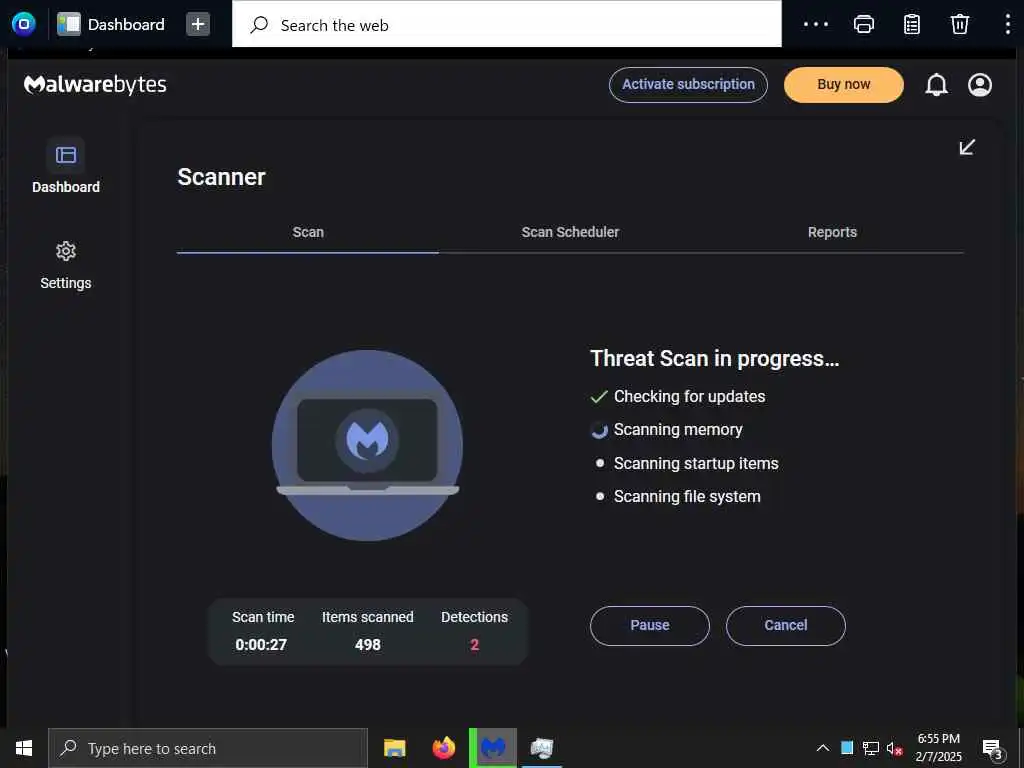Screen dimensions: 1024x768
Task: Click the taskbar clock and date
Action: (938, 748)
